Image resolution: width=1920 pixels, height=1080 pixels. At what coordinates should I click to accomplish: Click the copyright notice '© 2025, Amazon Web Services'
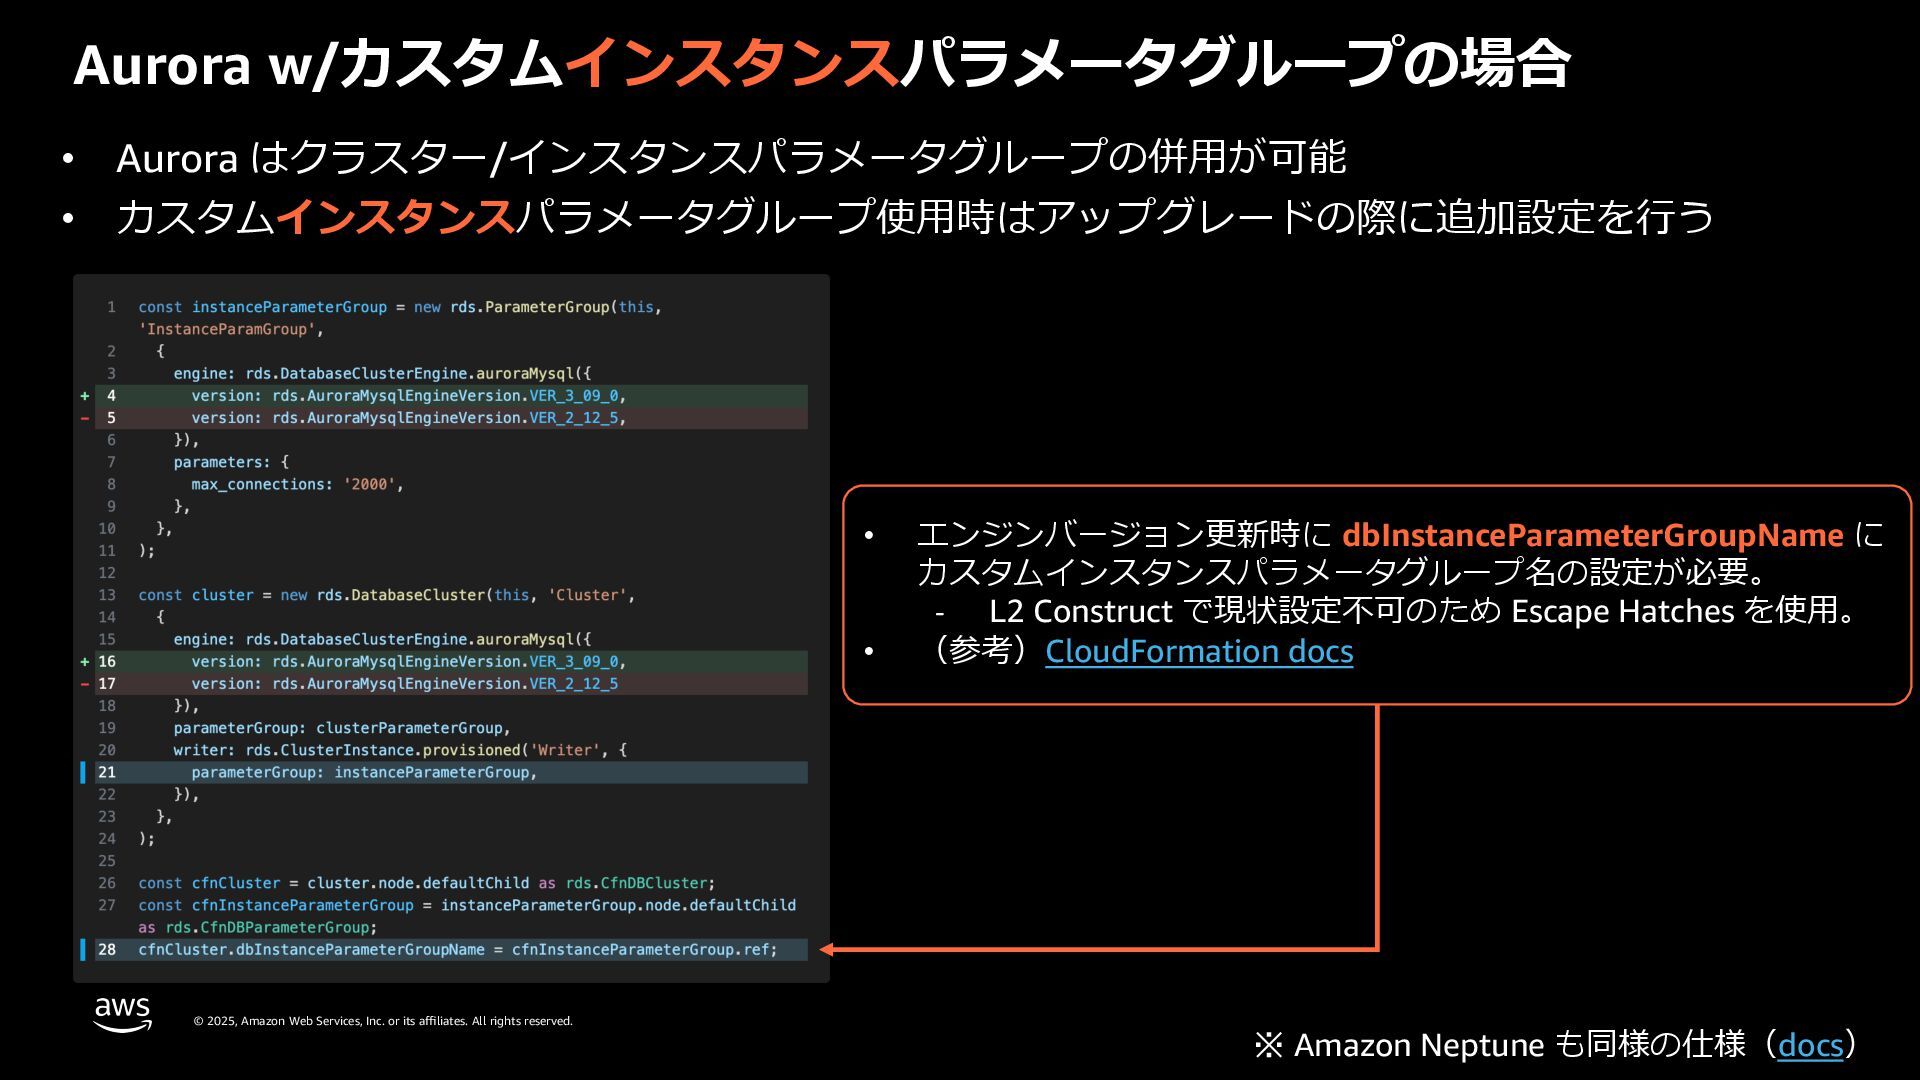point(383,1021)
